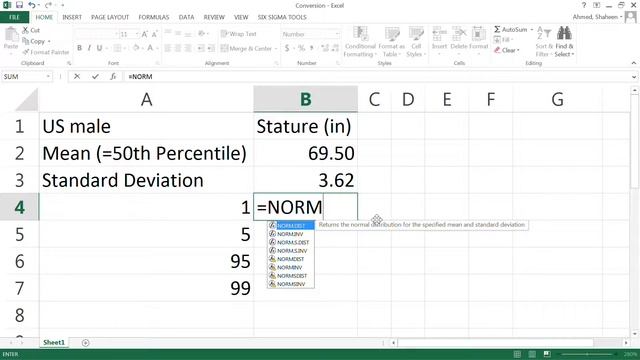Open Number format dropdown
Image resolution: width=640 pixels, height=360 pixels.
[x=337, y=34]
